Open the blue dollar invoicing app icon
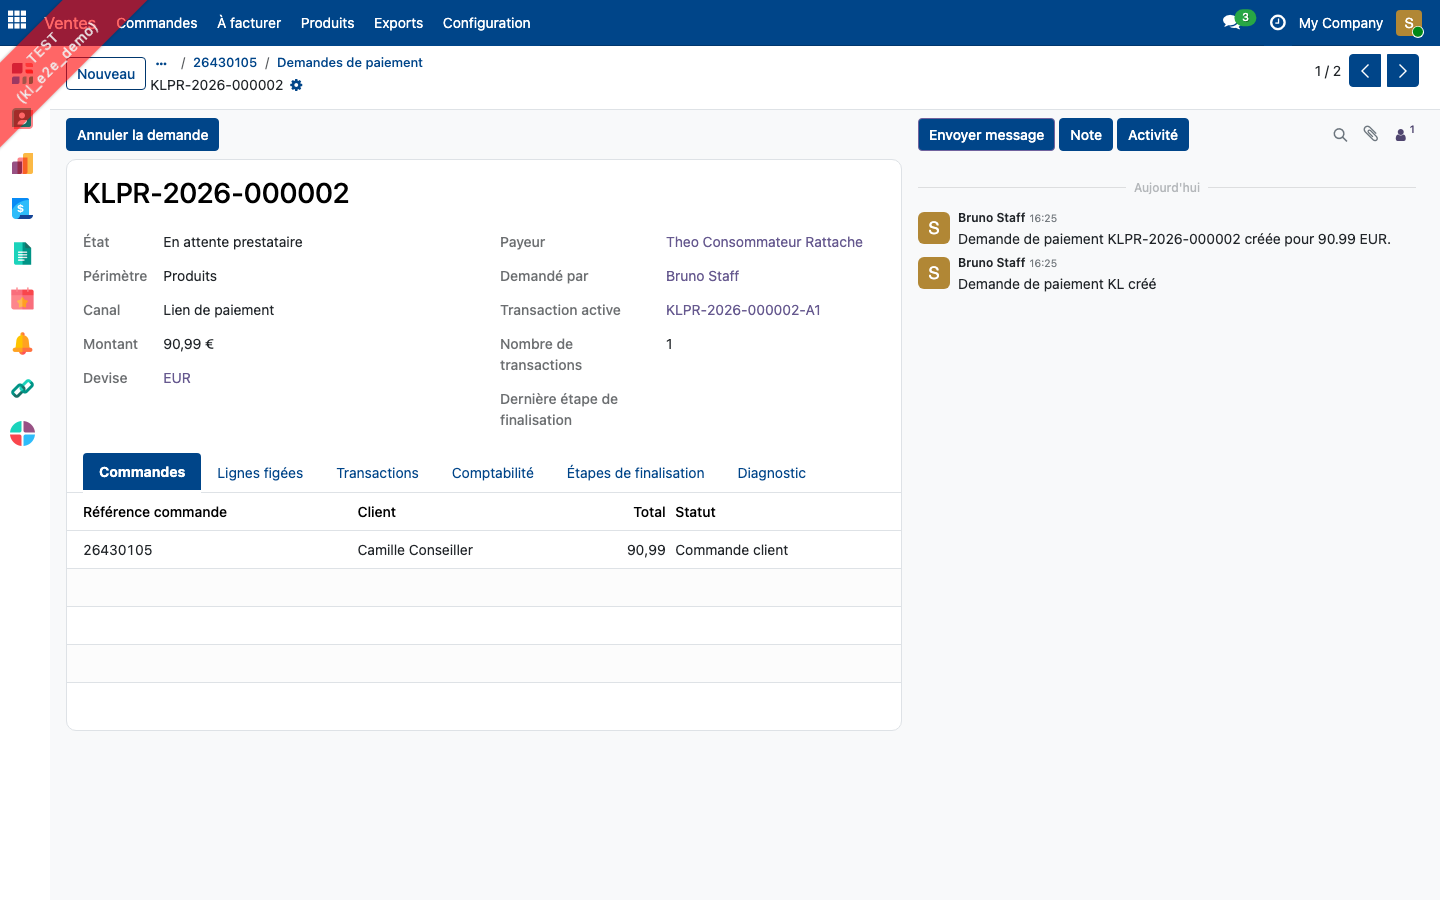Screen dimensions: 1440x900 coord(22,208)
